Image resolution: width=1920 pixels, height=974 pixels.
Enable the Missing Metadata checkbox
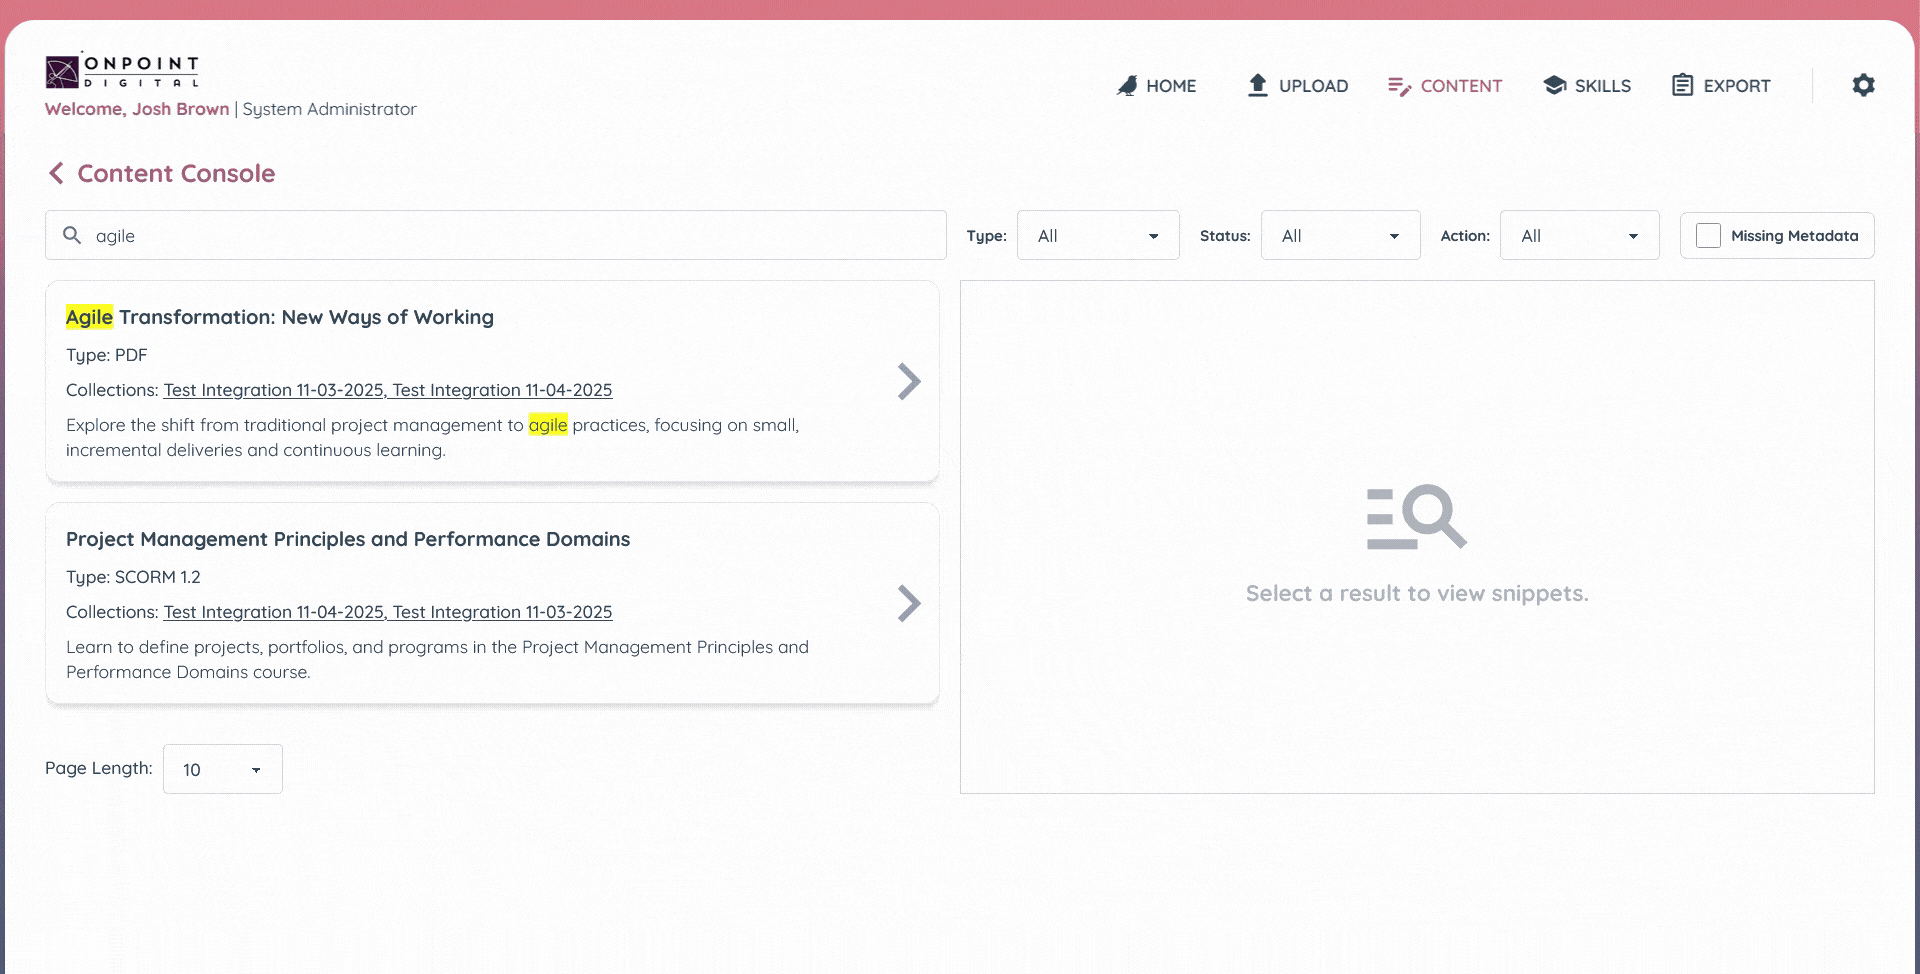tap(1707, 235)
